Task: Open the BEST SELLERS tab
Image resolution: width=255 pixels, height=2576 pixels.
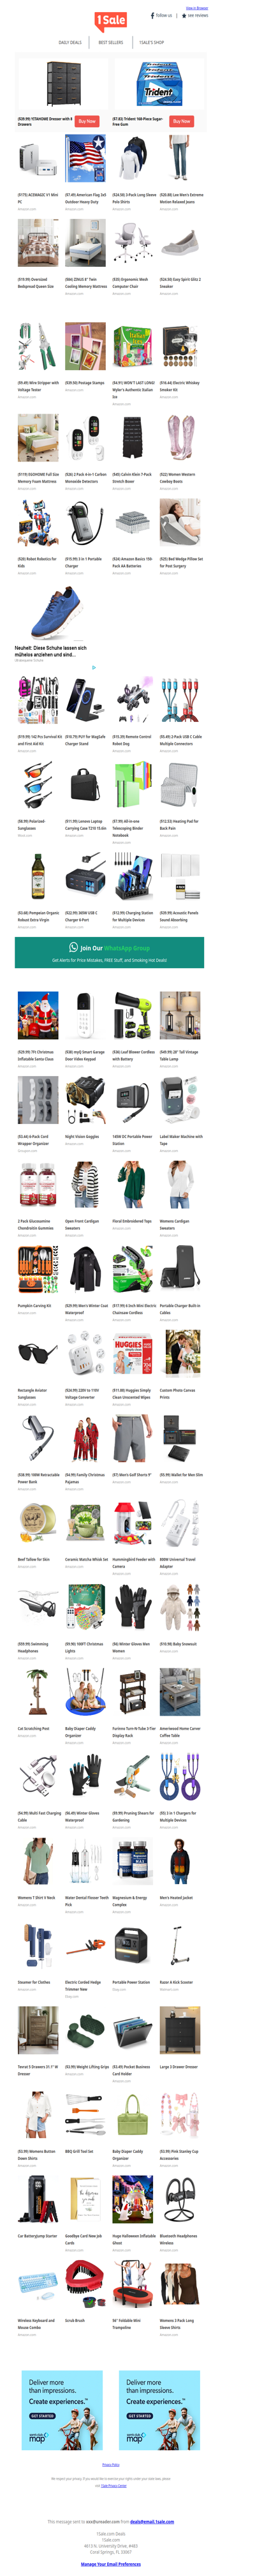Action: coord(110,43)
